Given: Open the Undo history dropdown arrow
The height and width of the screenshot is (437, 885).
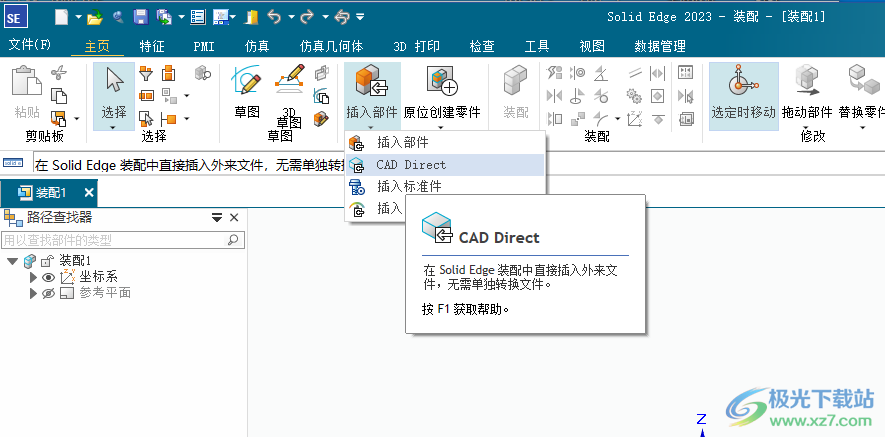Looking at the screenshot, I should pyautogui.click(x=291, y=18).
